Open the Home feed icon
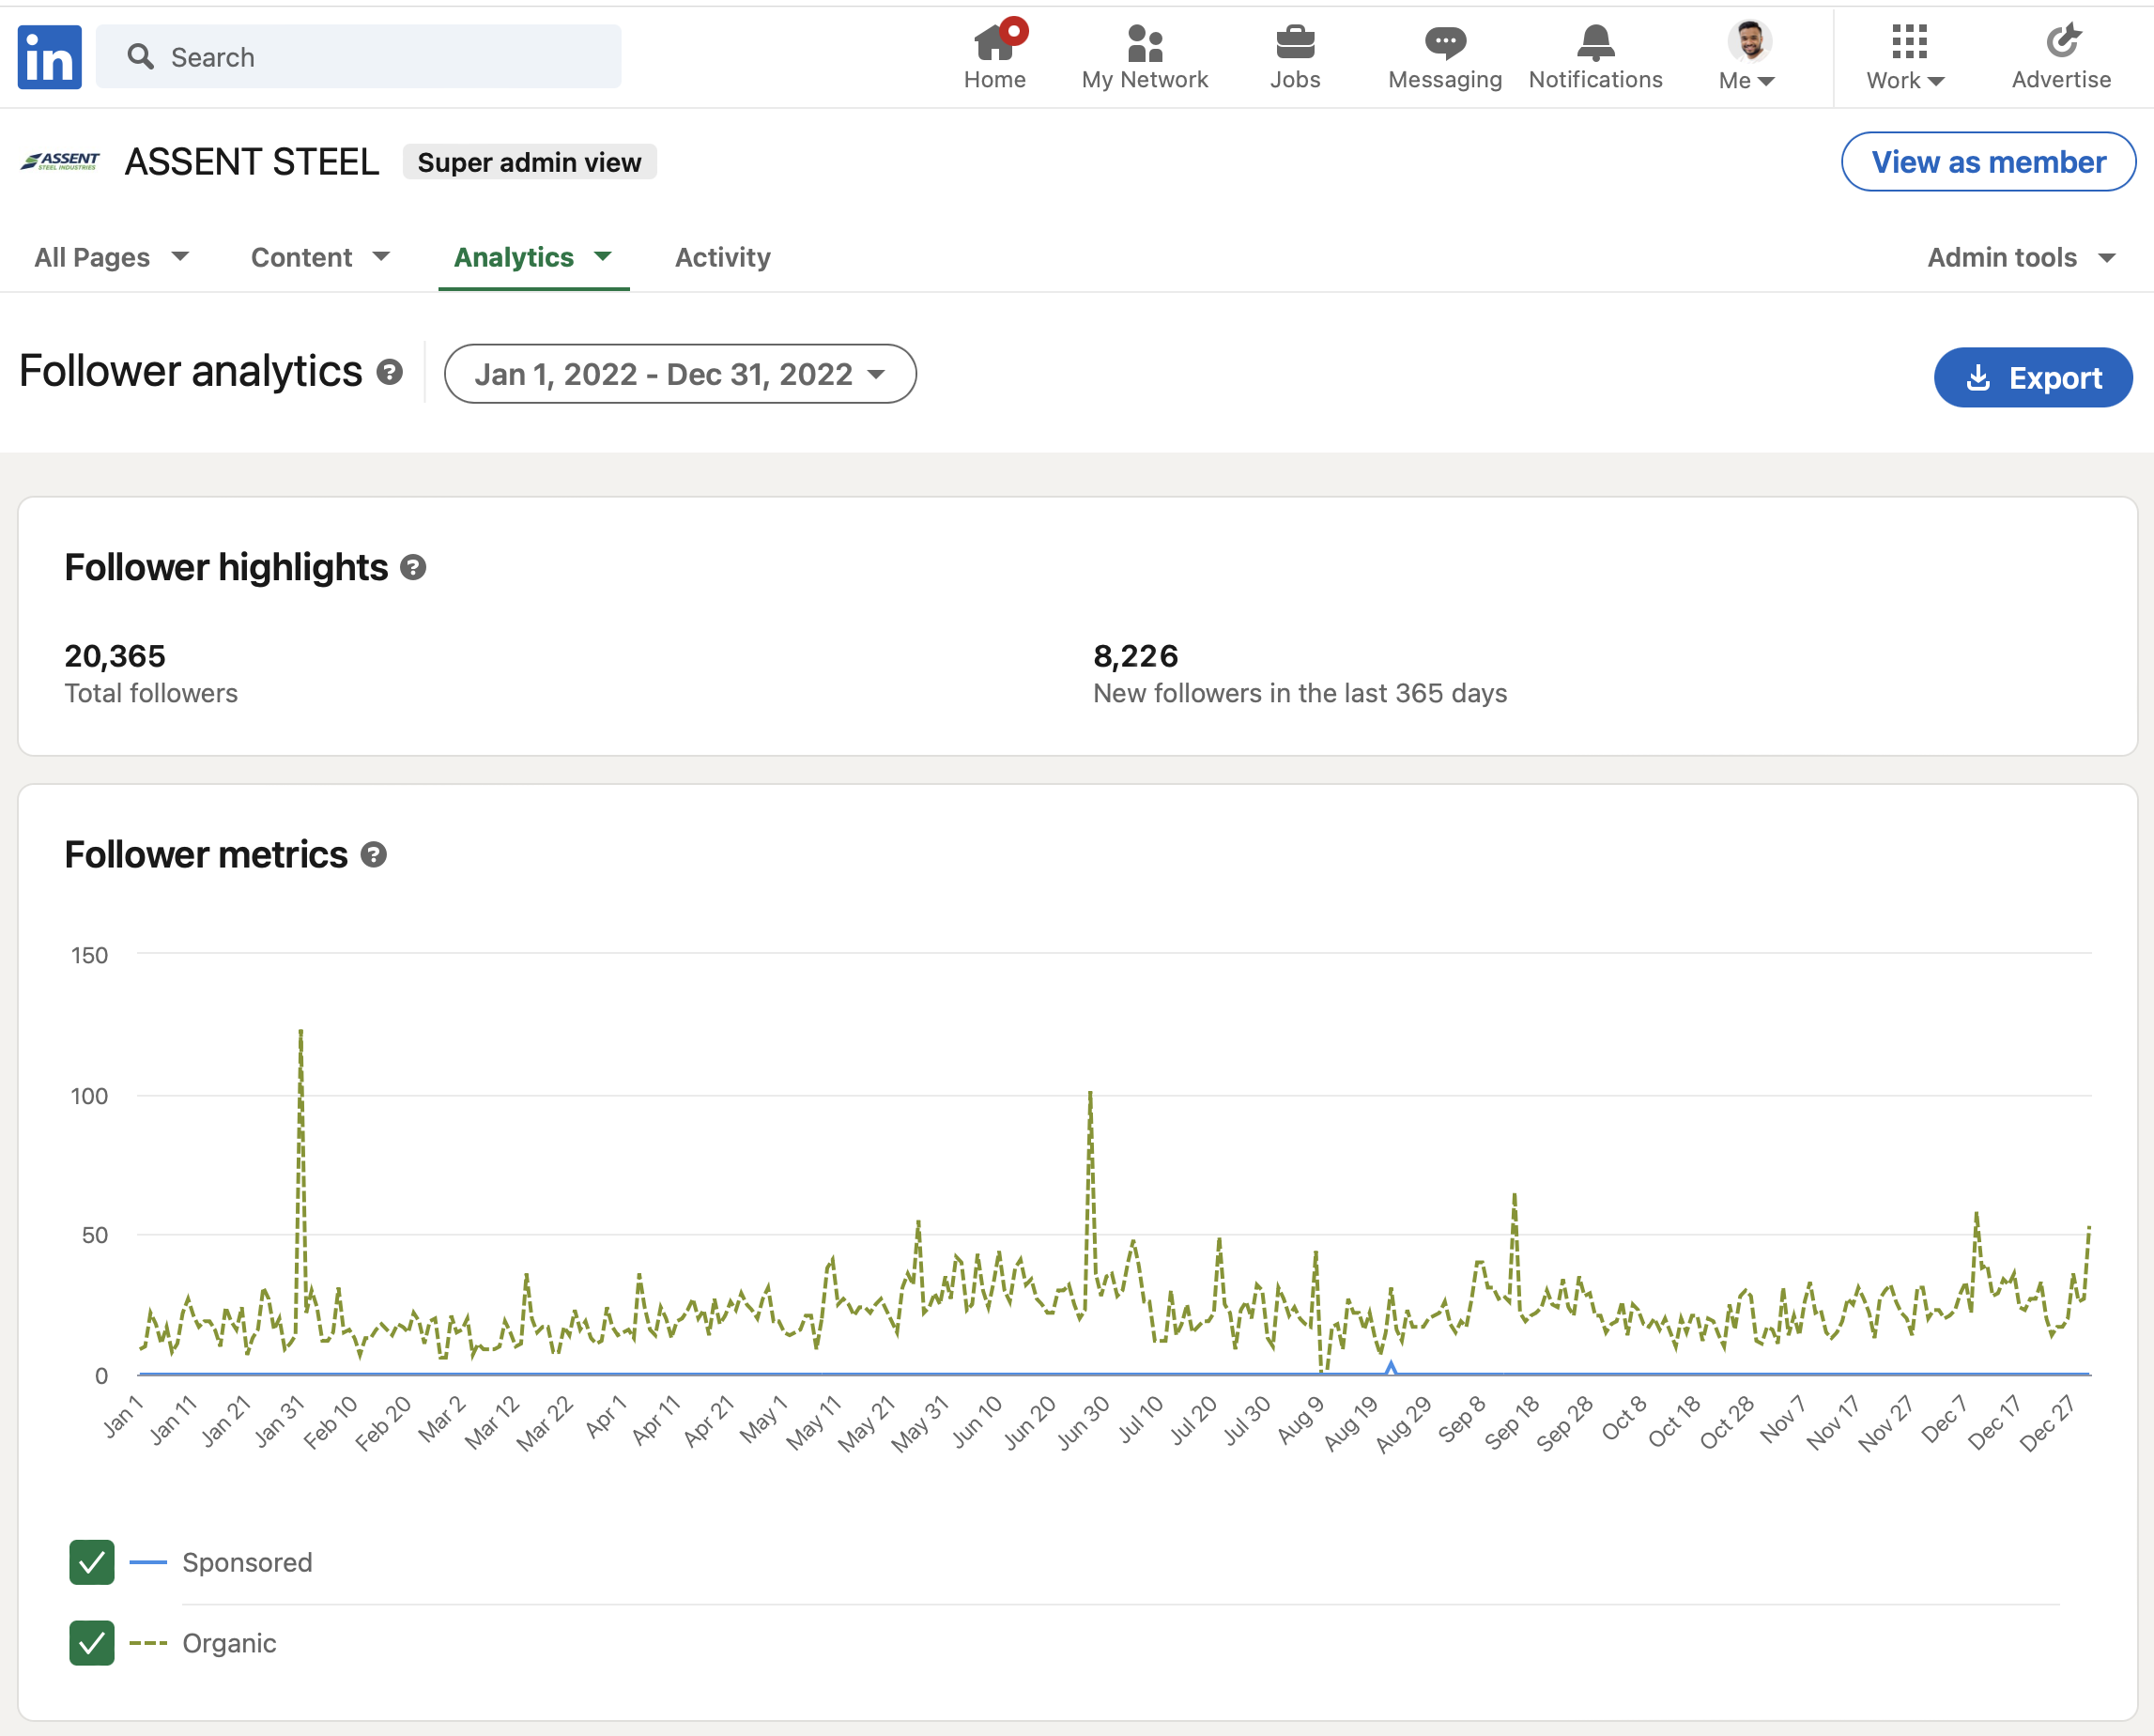This screenshot has width=2154, height=1736. click(x=994, y=44)
